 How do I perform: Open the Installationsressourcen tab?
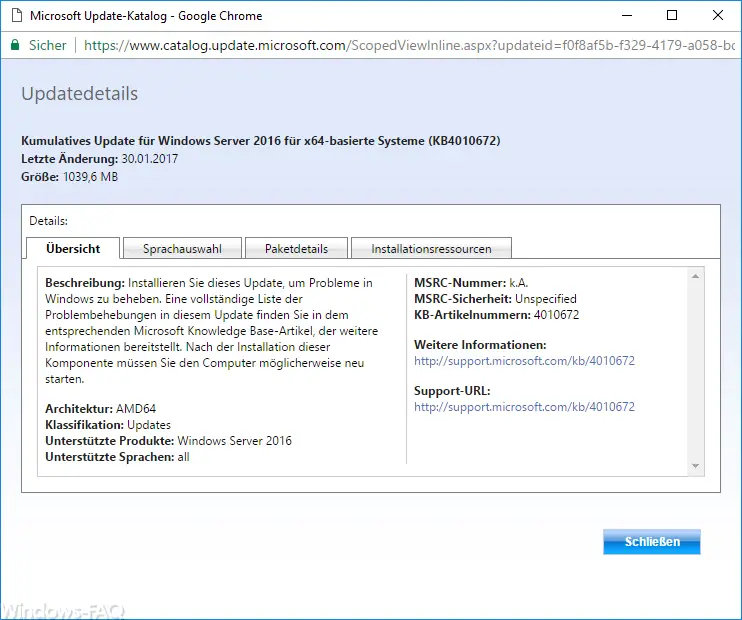tap(431, 248)
